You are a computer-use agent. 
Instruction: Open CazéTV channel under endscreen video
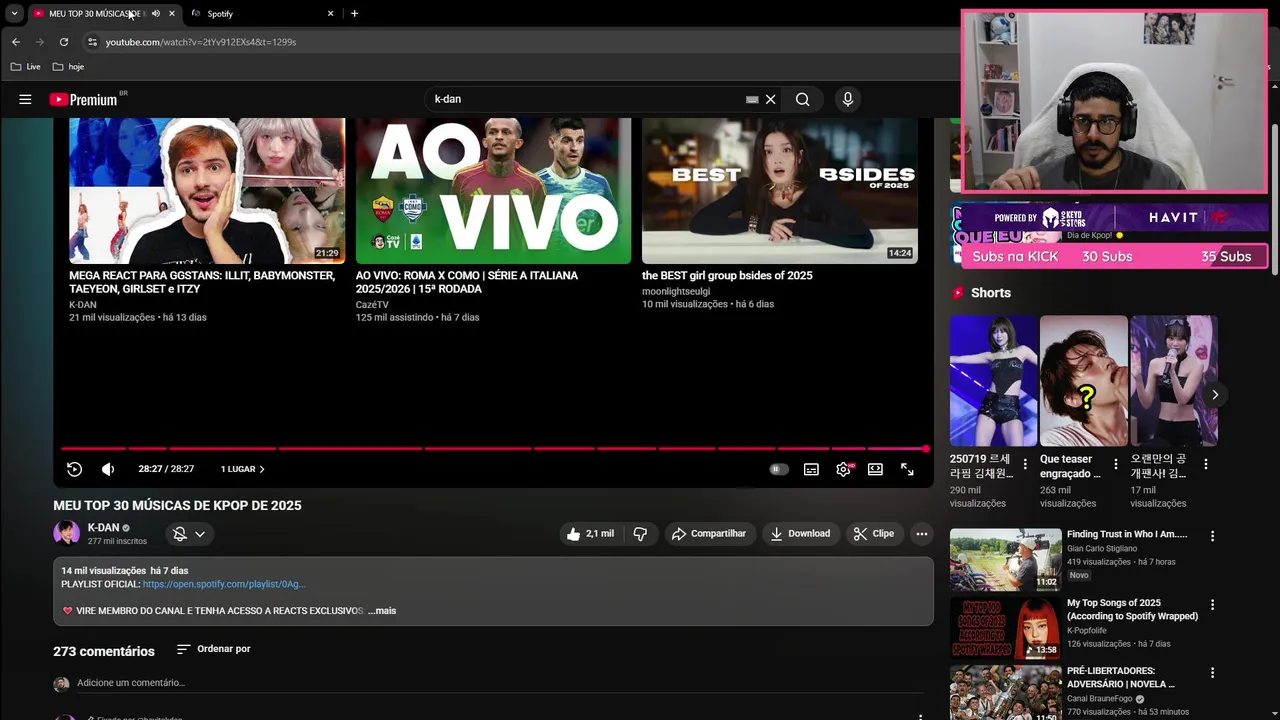click(372, 305)
